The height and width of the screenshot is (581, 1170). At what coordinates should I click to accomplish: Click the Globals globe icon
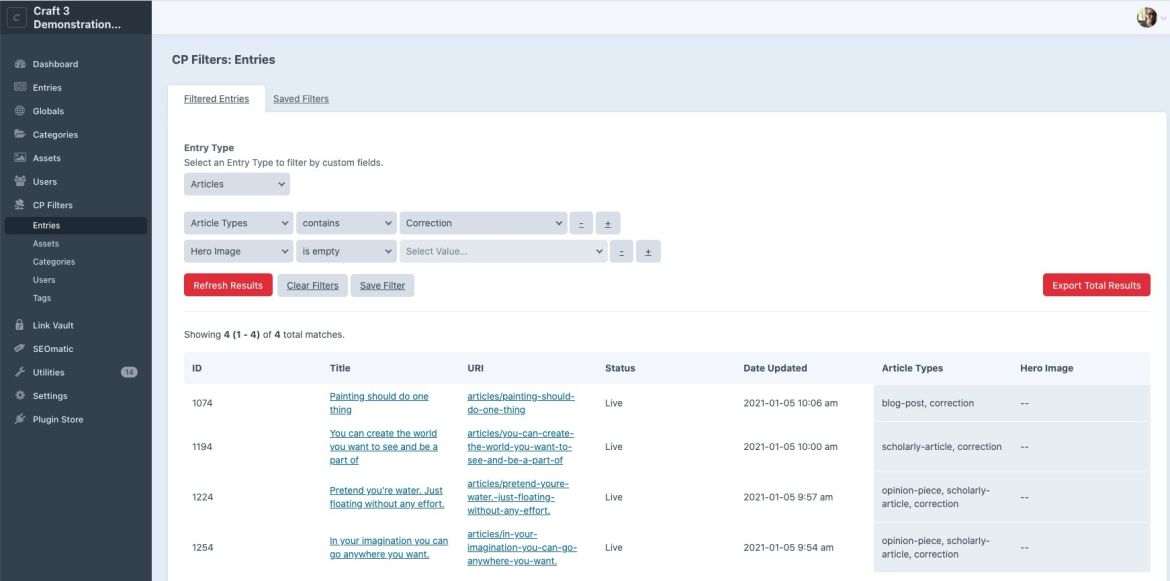pos(20,111)
